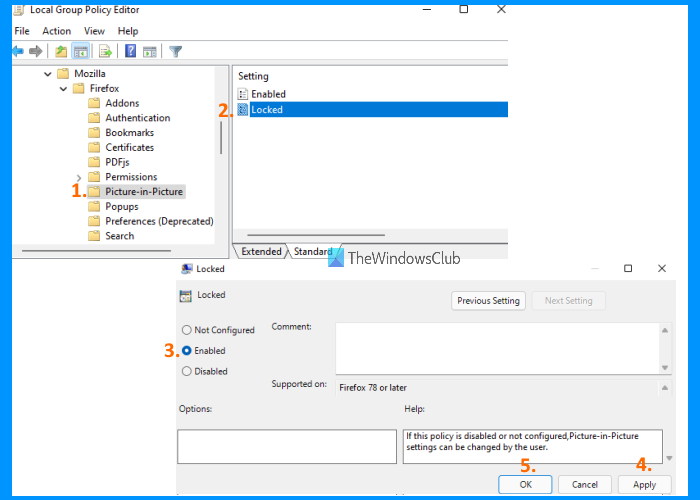Select the Disabled radio button
The height and width of the screenshot is (500, 700).
click(187, 371)
